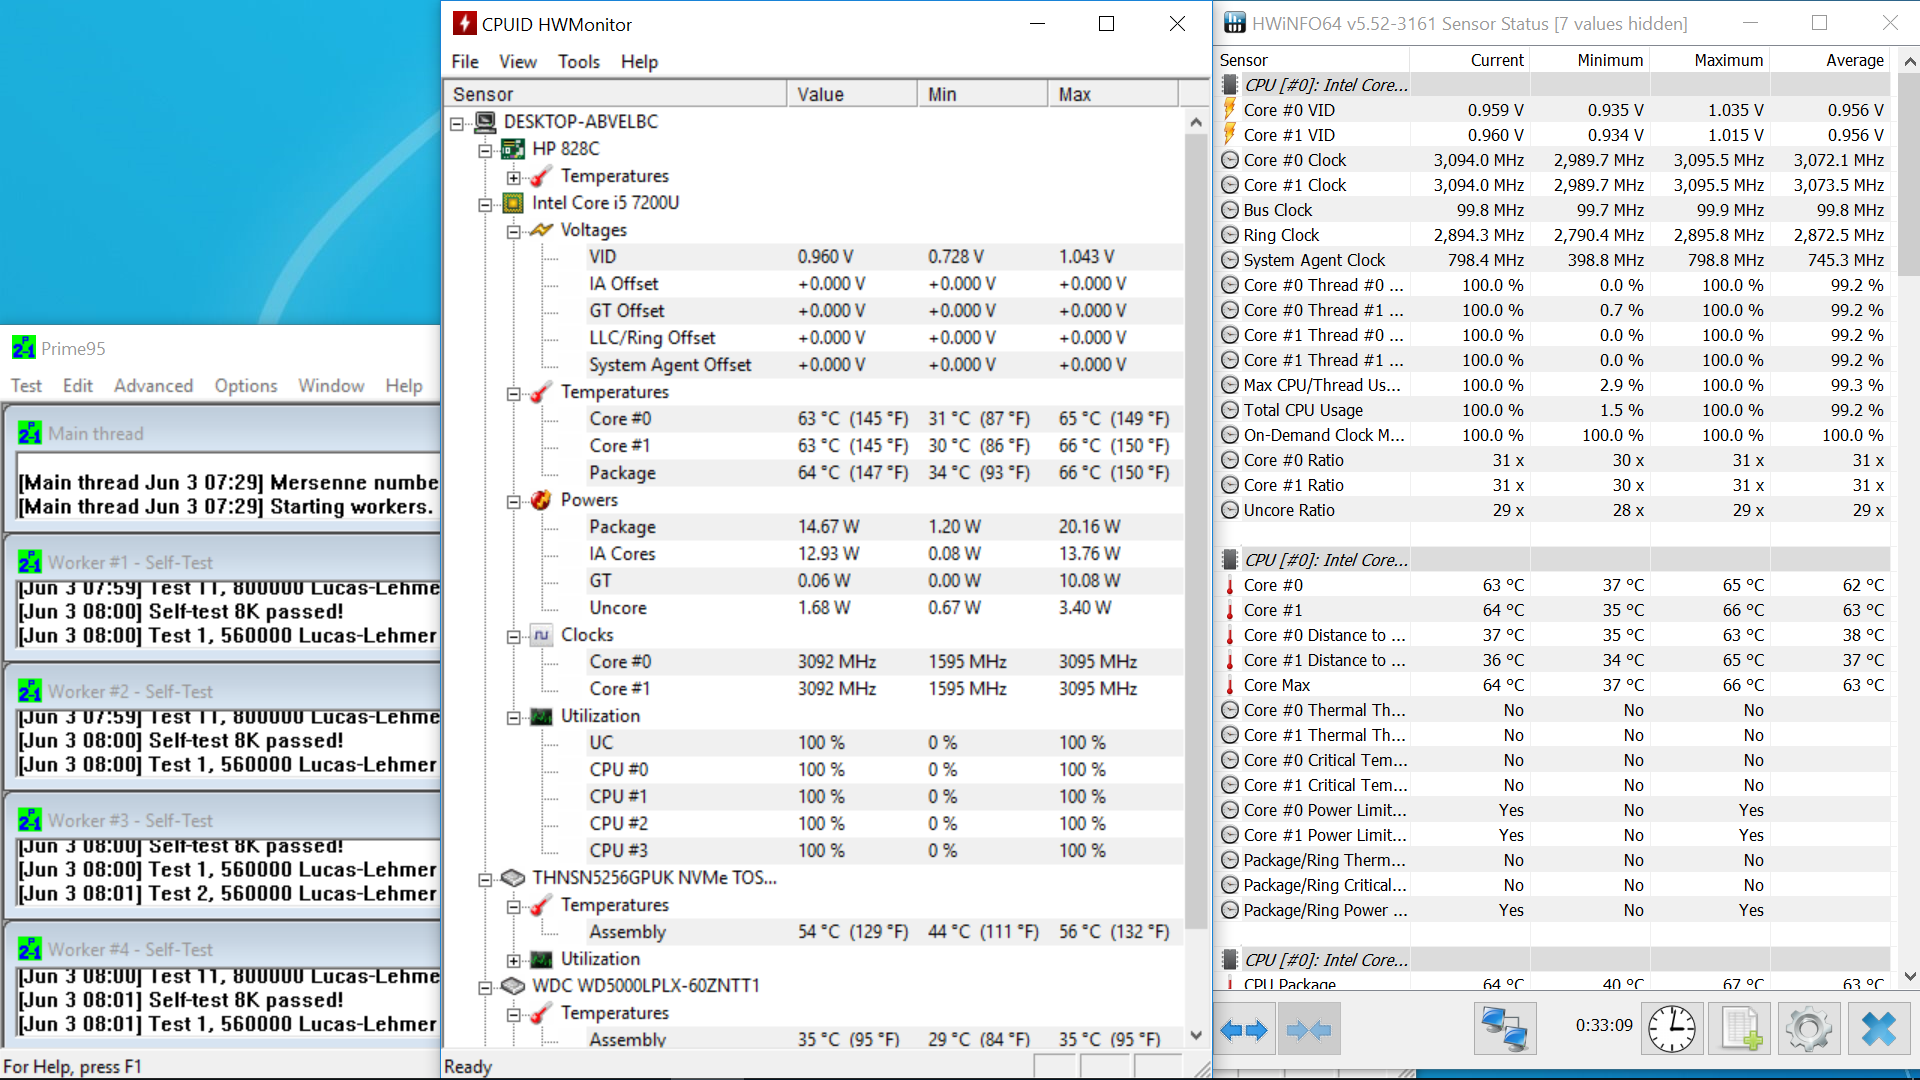Click Core #0 thermometer icon in HWiNFO

(1230, 585)
